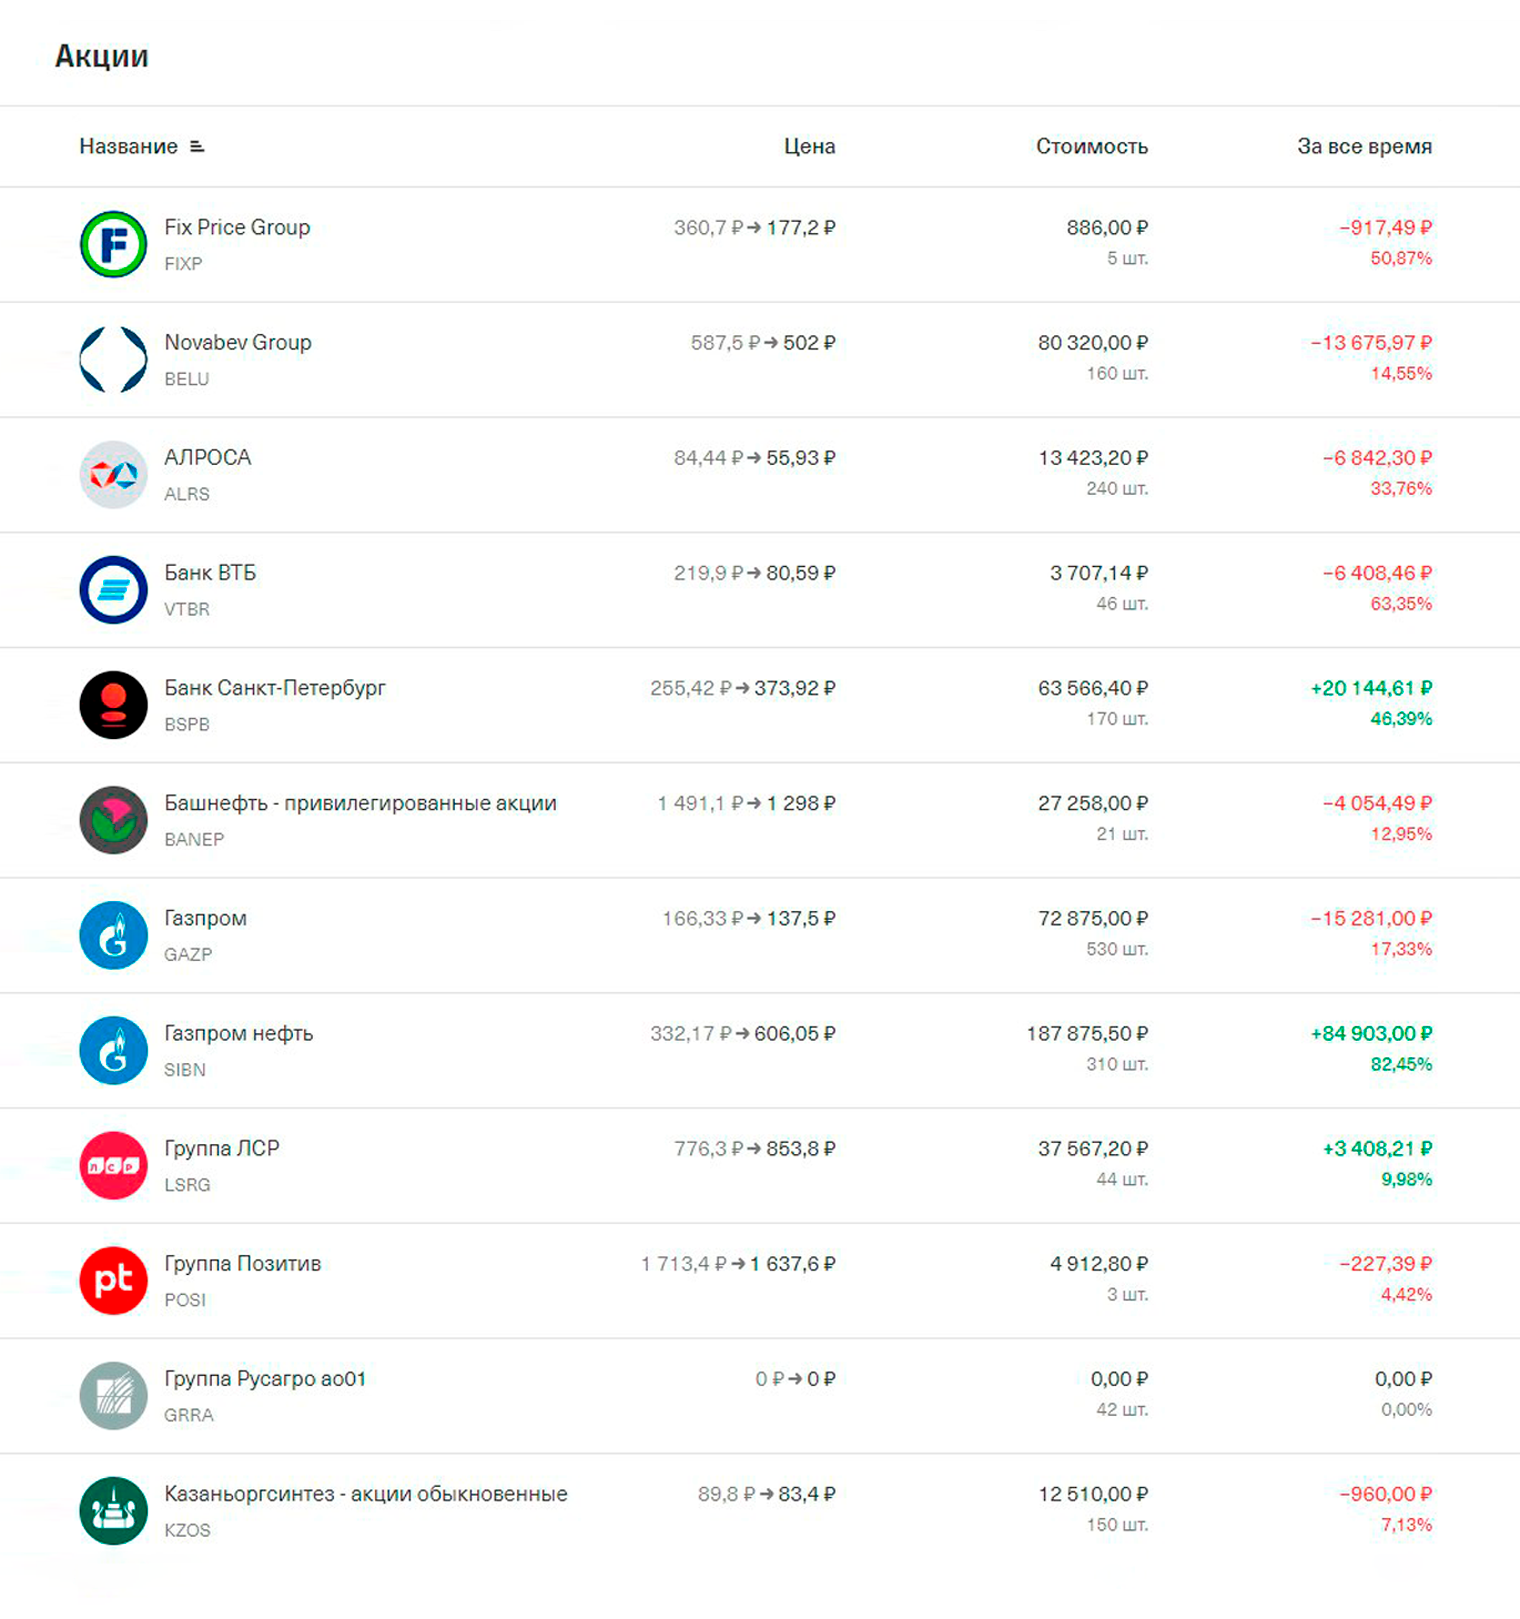Open the Банк Санкт-Петербург logo
The width and height of the screenshot is (1520, 1619).
[113, 704]
